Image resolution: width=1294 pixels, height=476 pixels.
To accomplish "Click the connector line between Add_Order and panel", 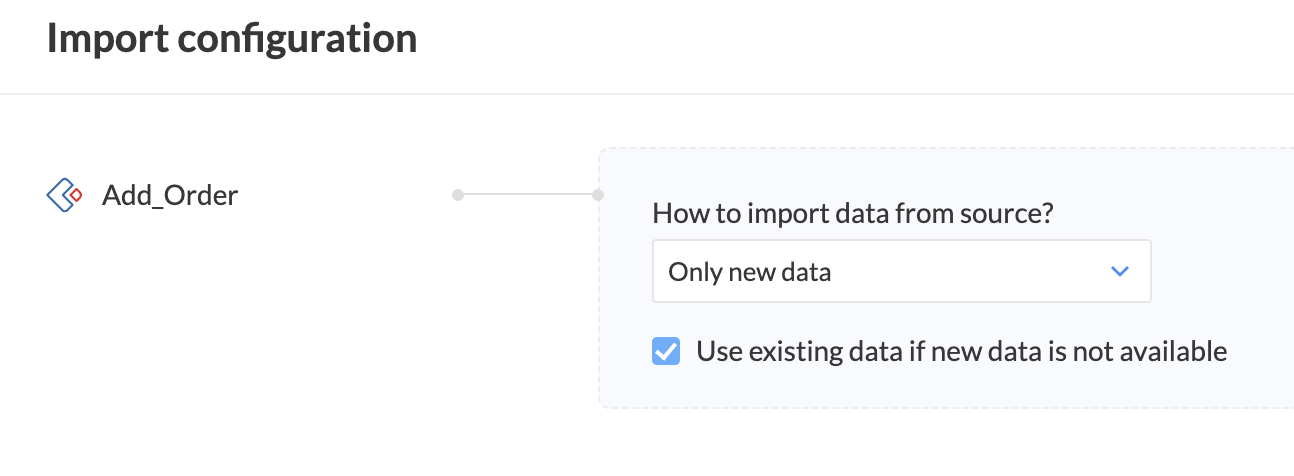I will tap(528, 195).
